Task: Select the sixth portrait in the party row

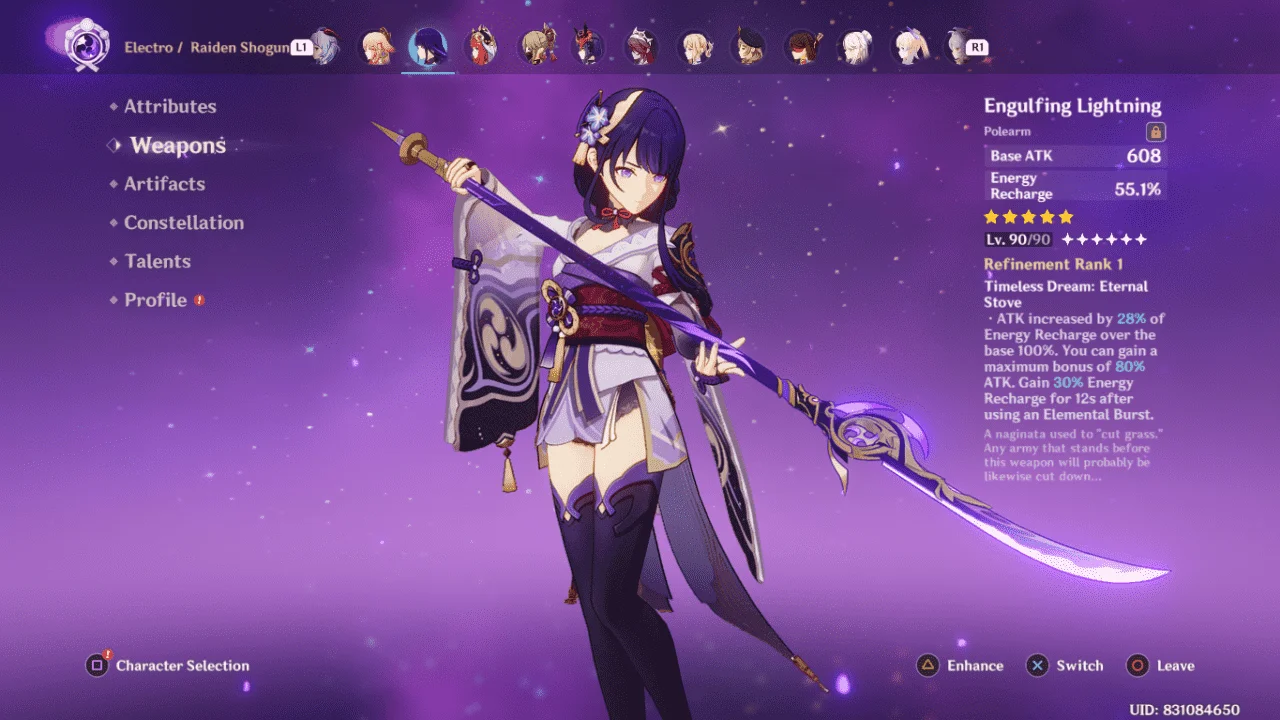Action: pos(588,46)
